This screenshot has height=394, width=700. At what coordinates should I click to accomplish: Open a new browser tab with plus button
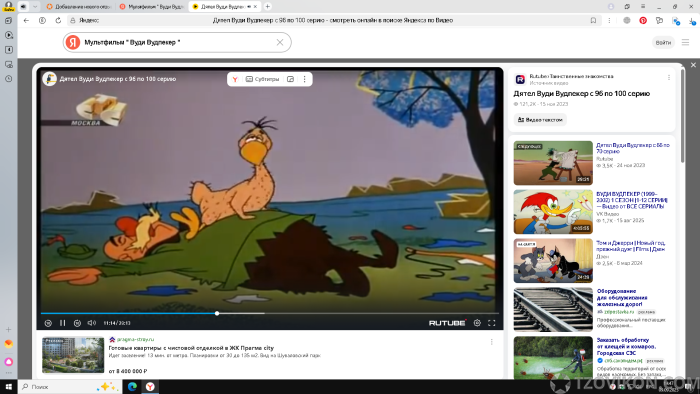(267, 7)
